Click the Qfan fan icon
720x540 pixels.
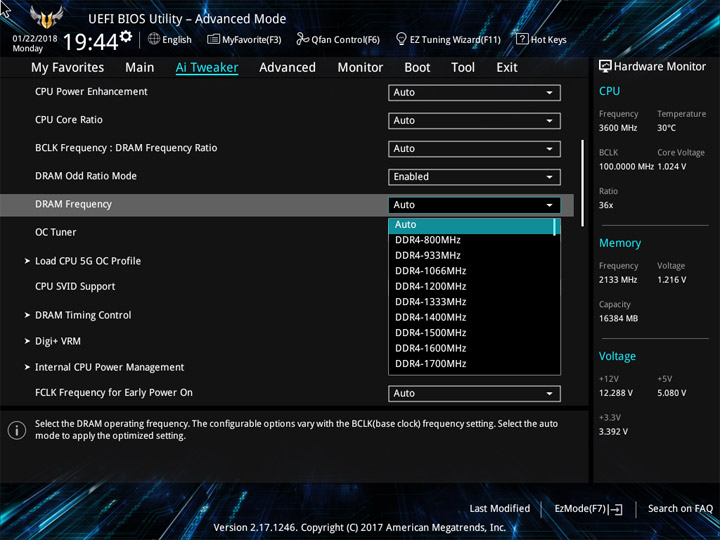(x=302, y=39)
